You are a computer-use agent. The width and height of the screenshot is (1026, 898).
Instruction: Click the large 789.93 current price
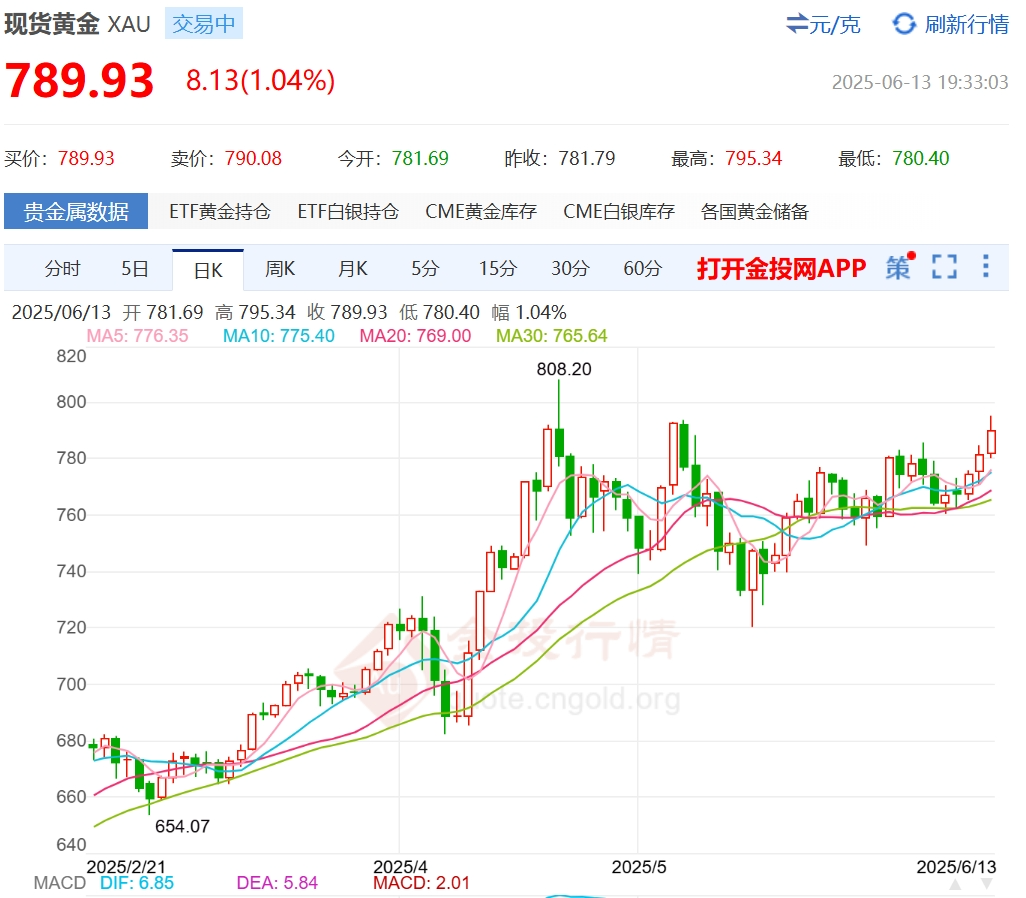pos(79,81)
